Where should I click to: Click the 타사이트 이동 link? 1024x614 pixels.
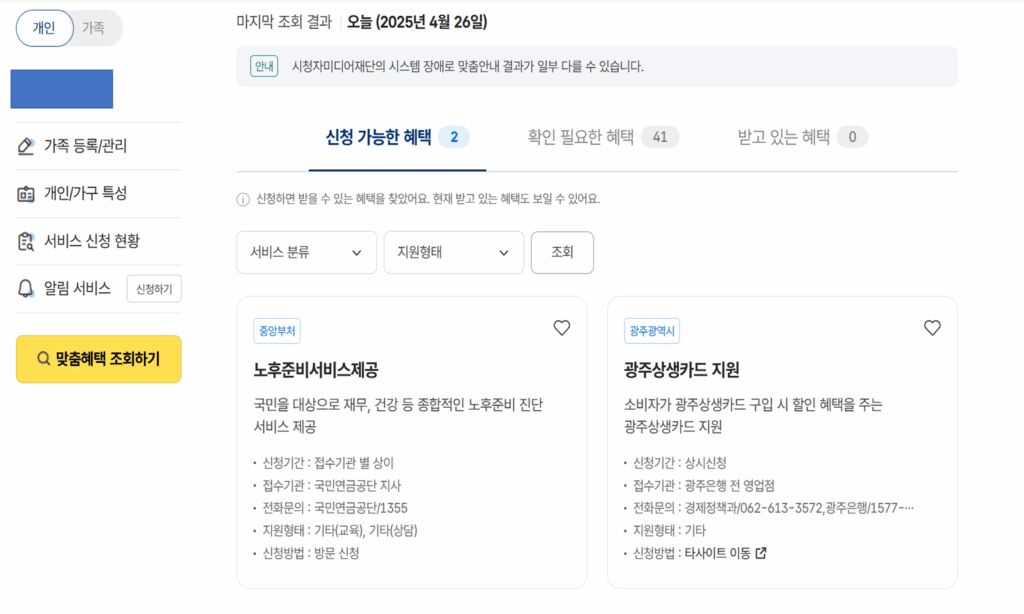(718, 553)
